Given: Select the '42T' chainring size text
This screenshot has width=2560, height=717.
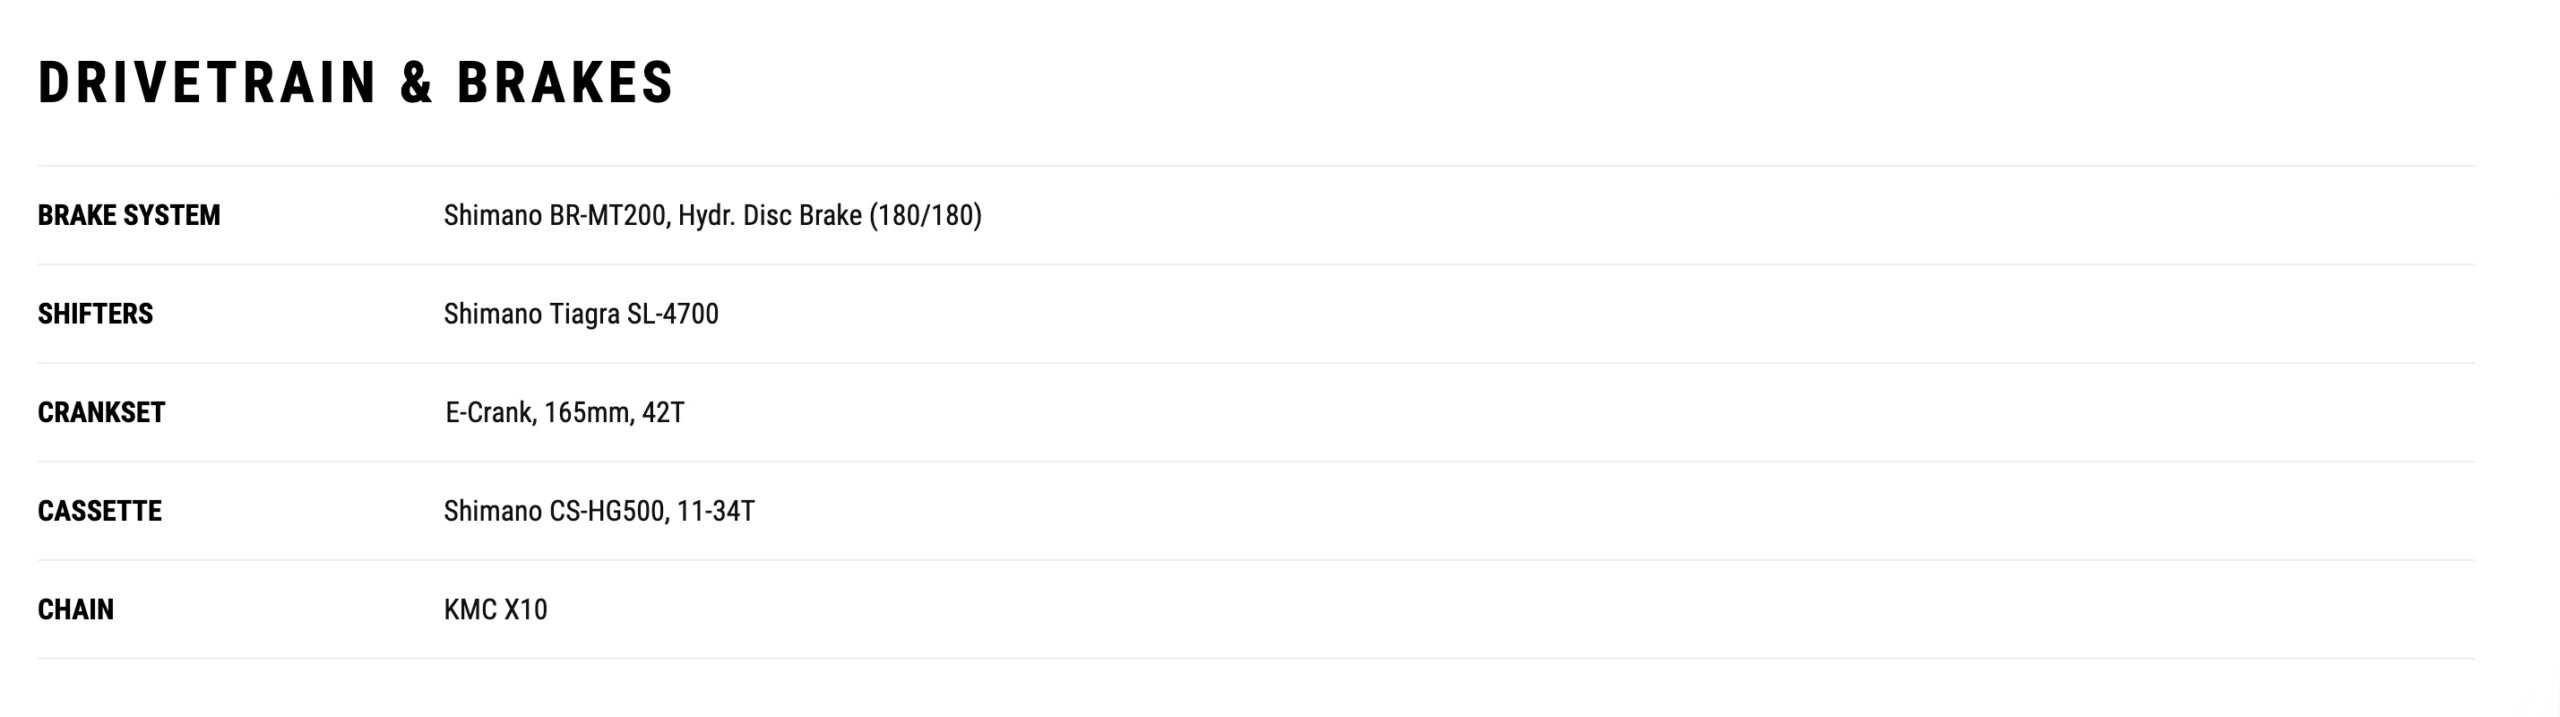Looking at the screenshot, I should point(663,412).
